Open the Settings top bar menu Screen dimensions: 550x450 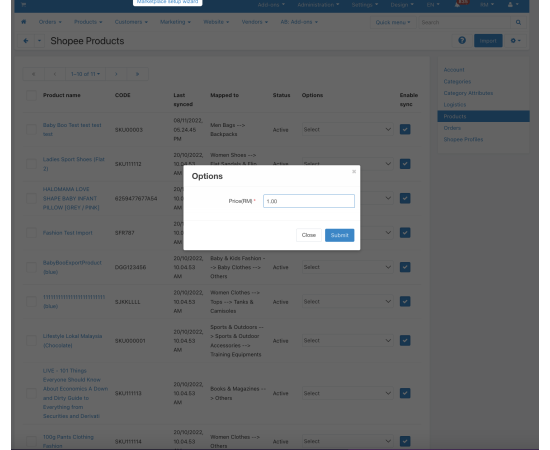[x=365, y=5]
